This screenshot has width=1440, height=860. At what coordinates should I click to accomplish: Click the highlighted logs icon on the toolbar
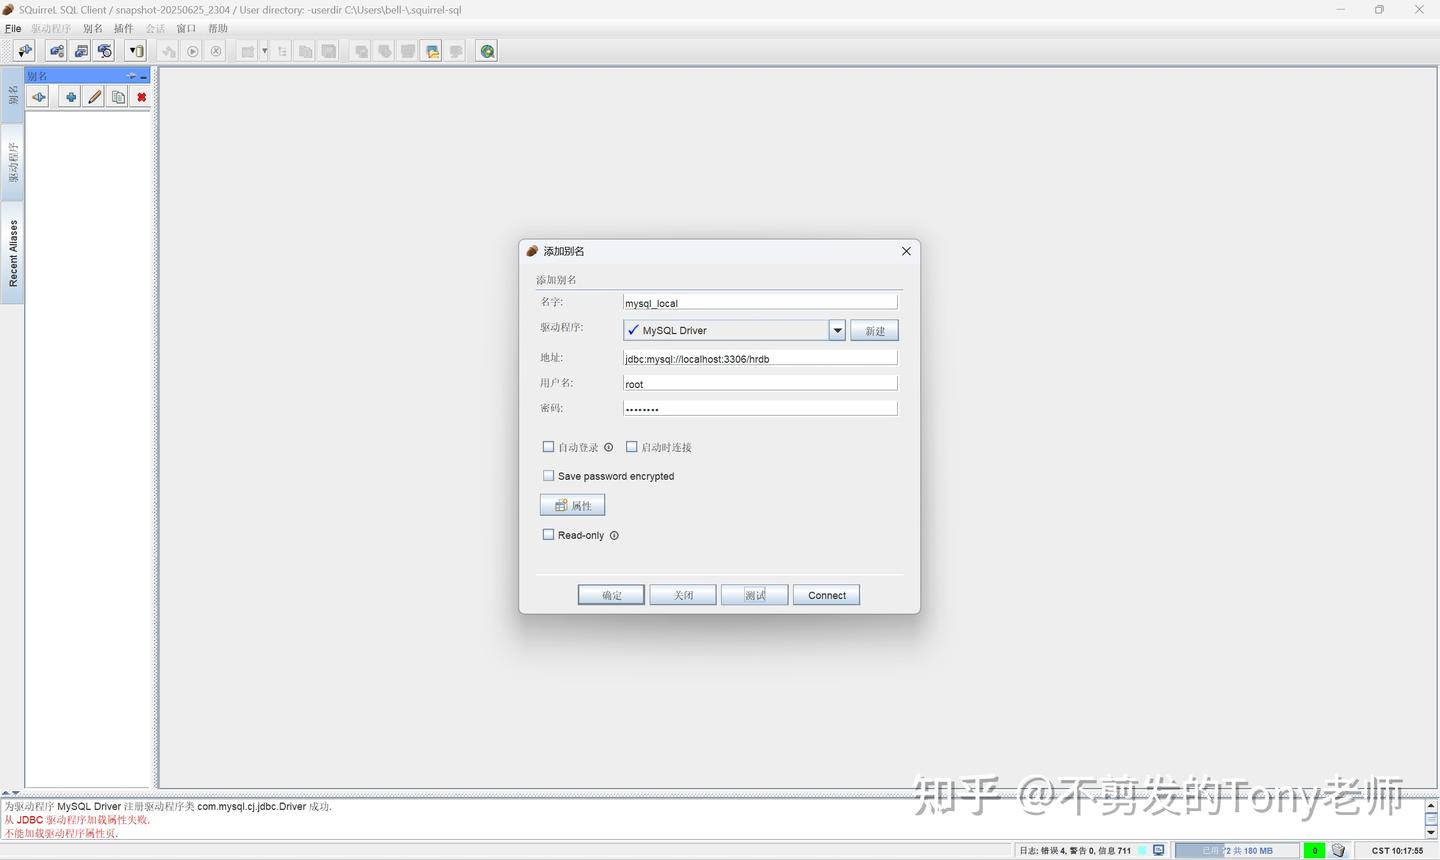coord(431,51)
